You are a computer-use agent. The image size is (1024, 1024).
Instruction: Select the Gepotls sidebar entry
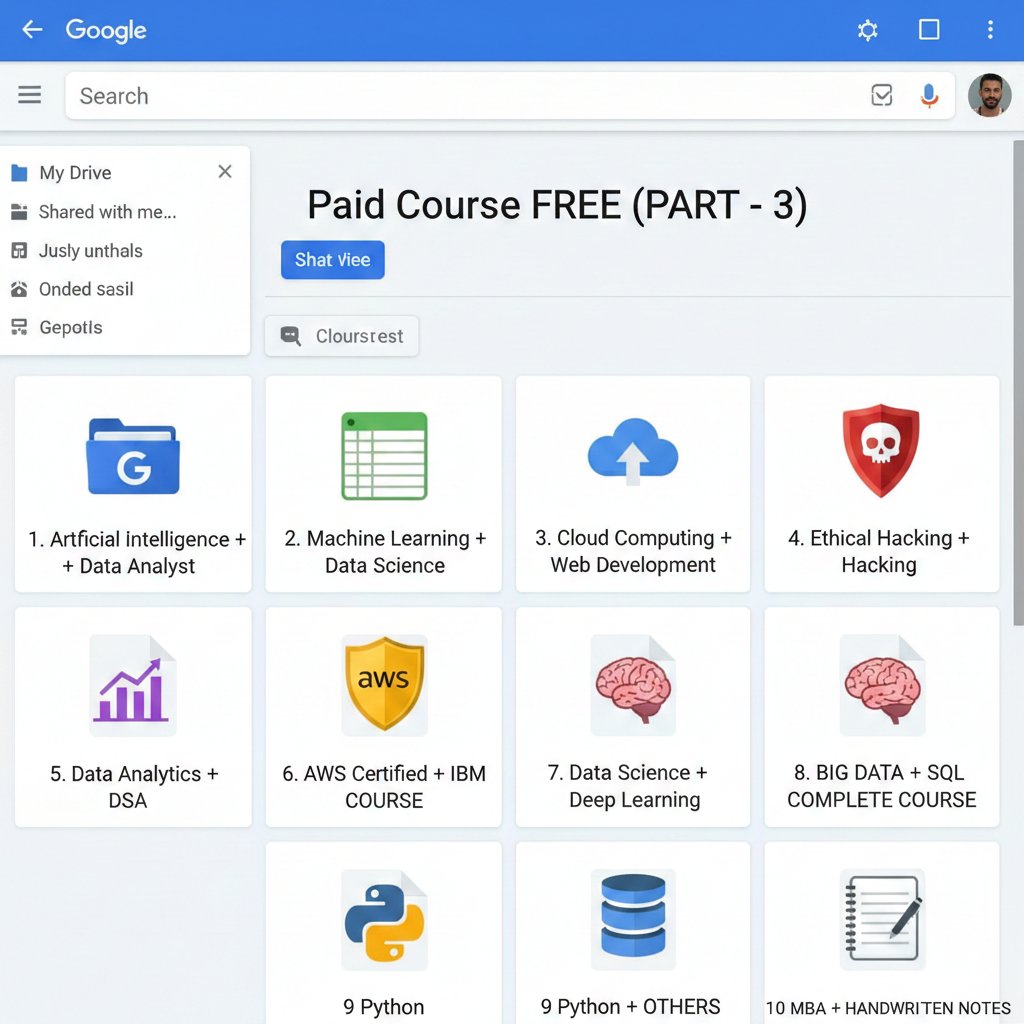(x=70, y=327)
